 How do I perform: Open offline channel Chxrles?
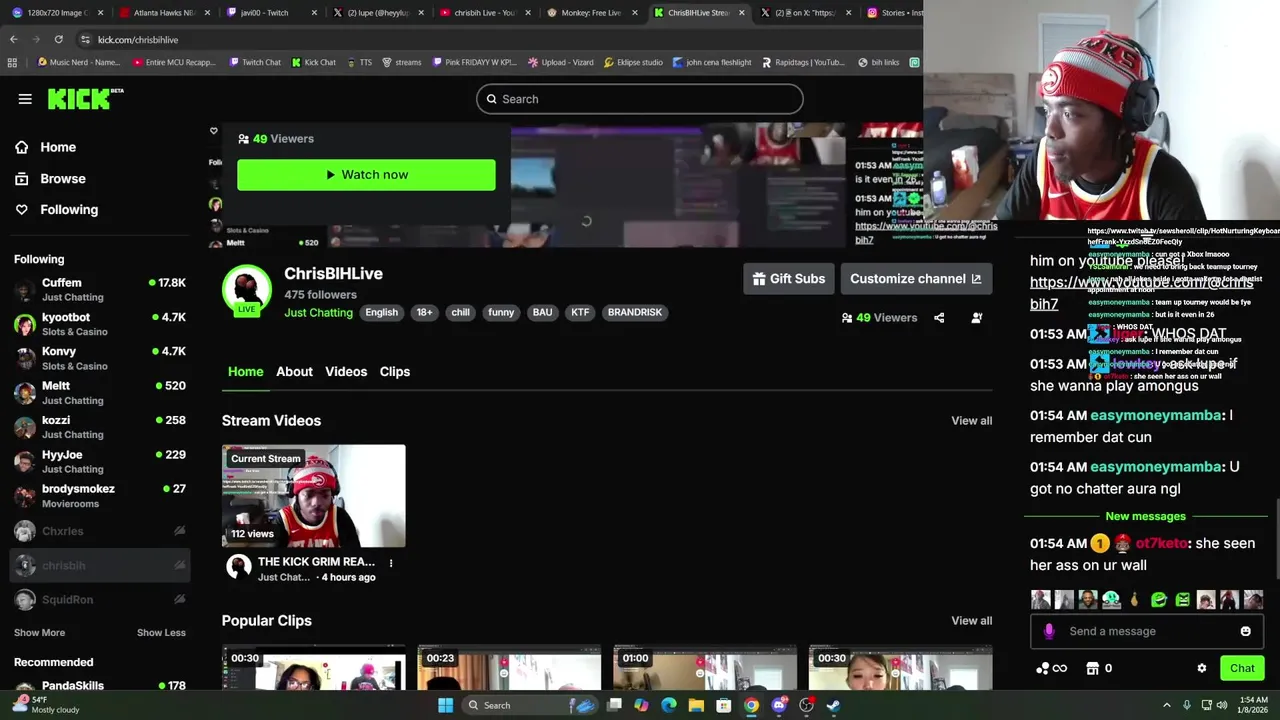[x=100, y=531]
